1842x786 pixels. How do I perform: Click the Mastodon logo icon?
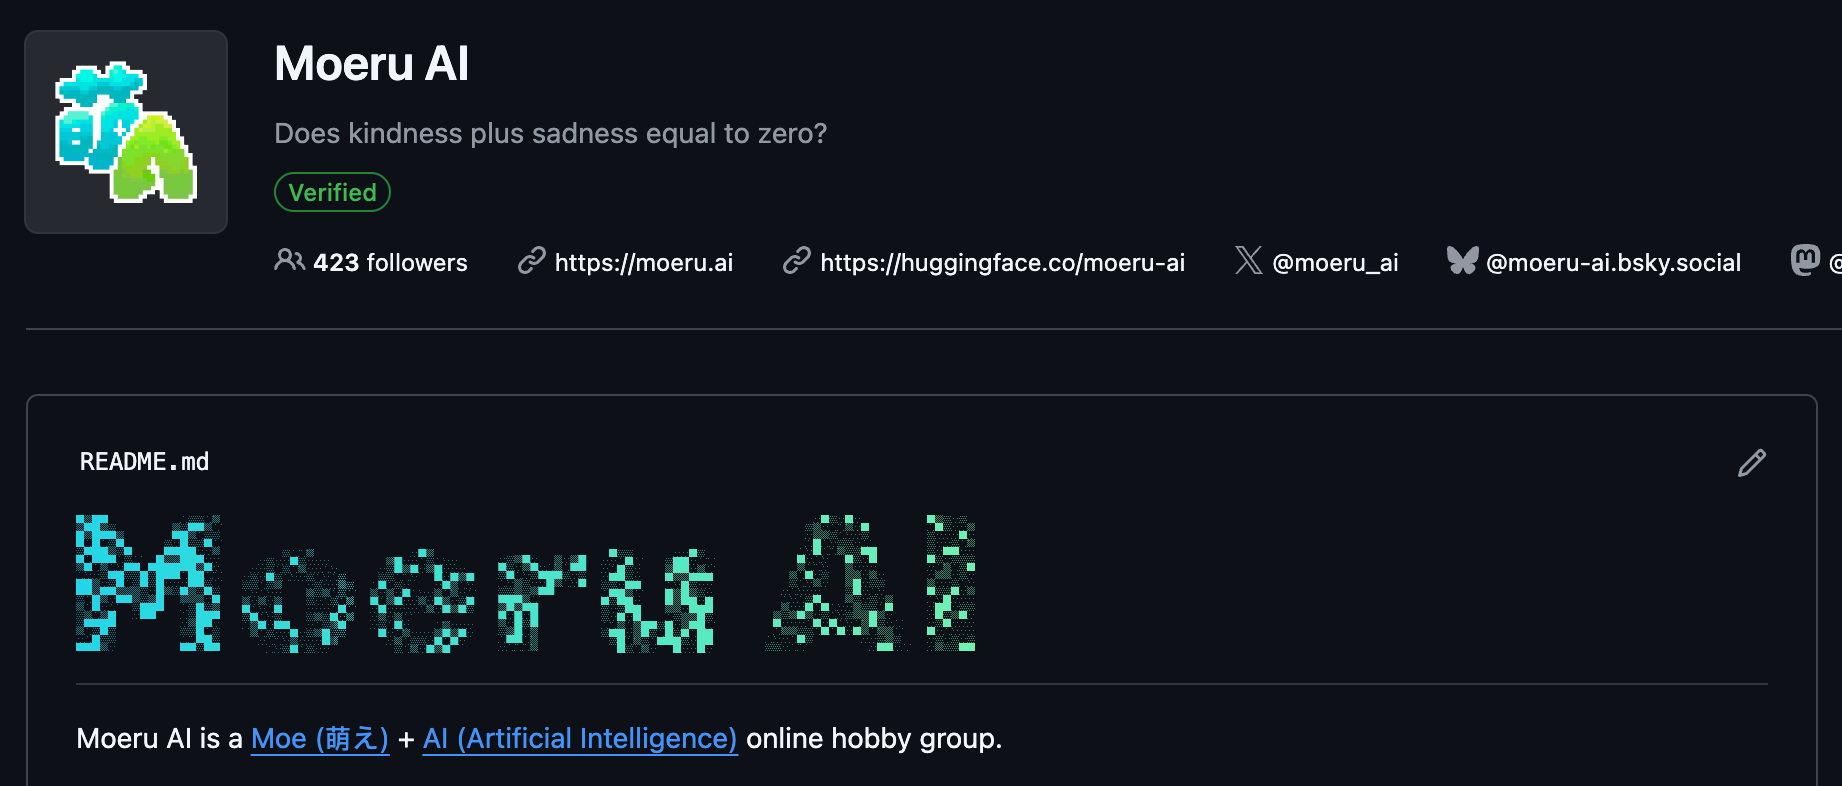(x=1805, y=261)
